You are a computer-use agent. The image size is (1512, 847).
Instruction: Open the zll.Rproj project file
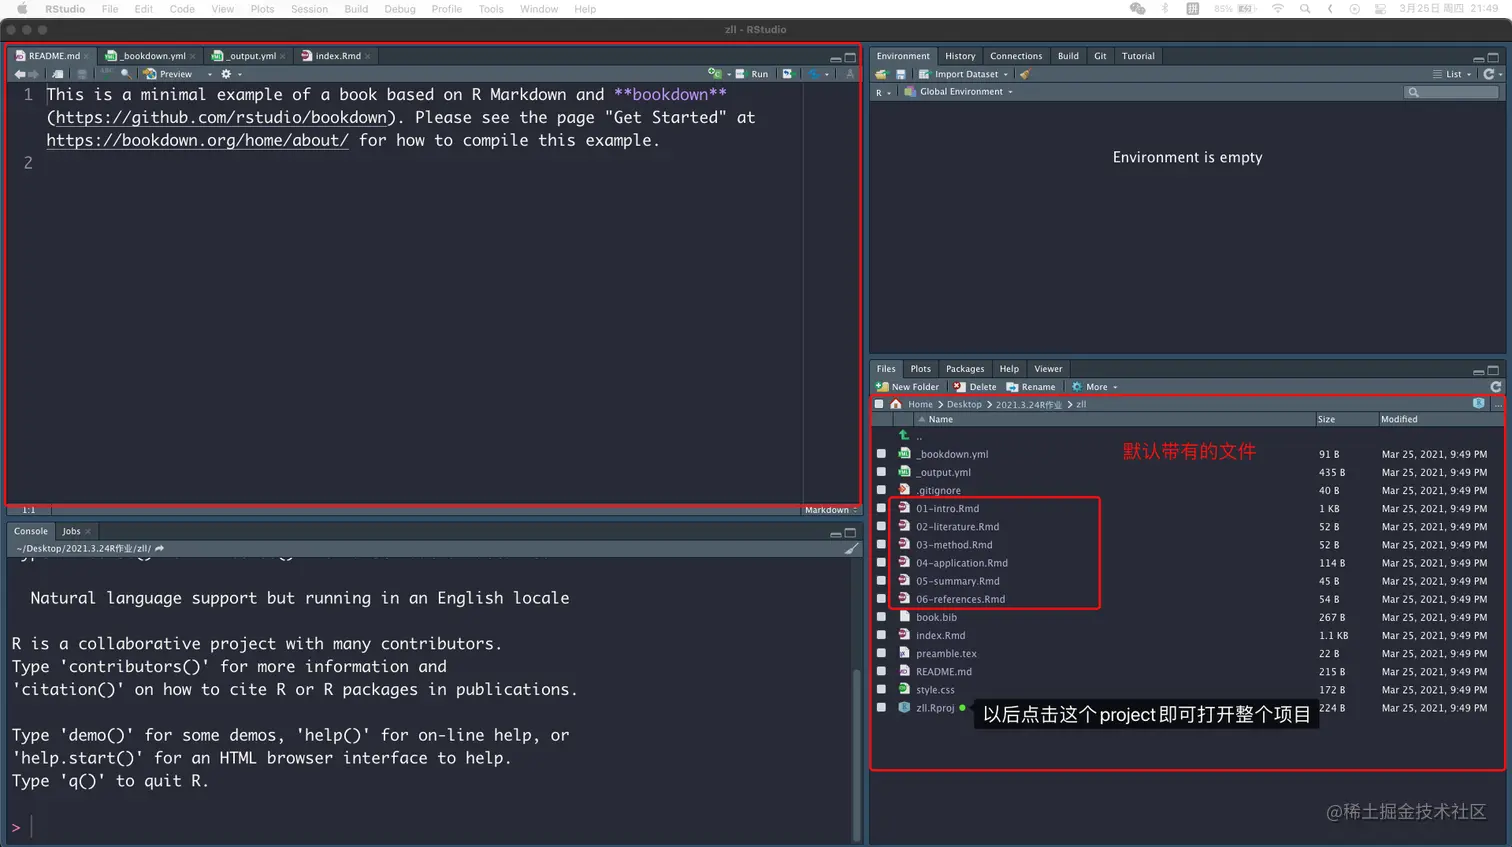pos(935,708)
